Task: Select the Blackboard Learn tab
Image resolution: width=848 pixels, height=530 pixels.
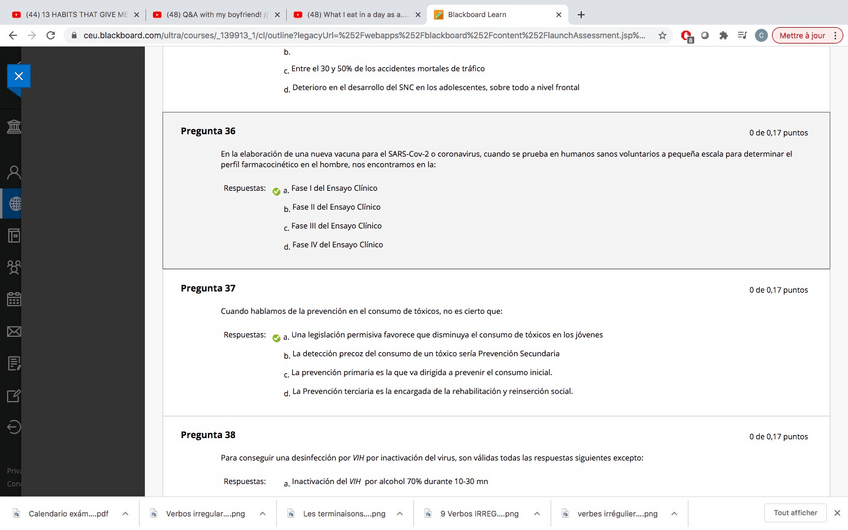Action: [498, 15]
